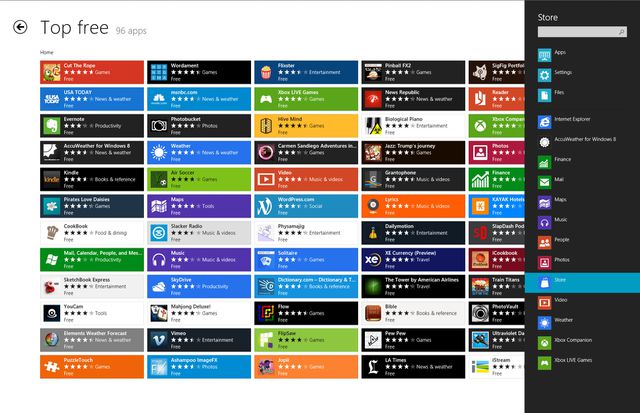Open the iStream app tile
Viewport: 640px width, 413px height.
pos(496,367)
